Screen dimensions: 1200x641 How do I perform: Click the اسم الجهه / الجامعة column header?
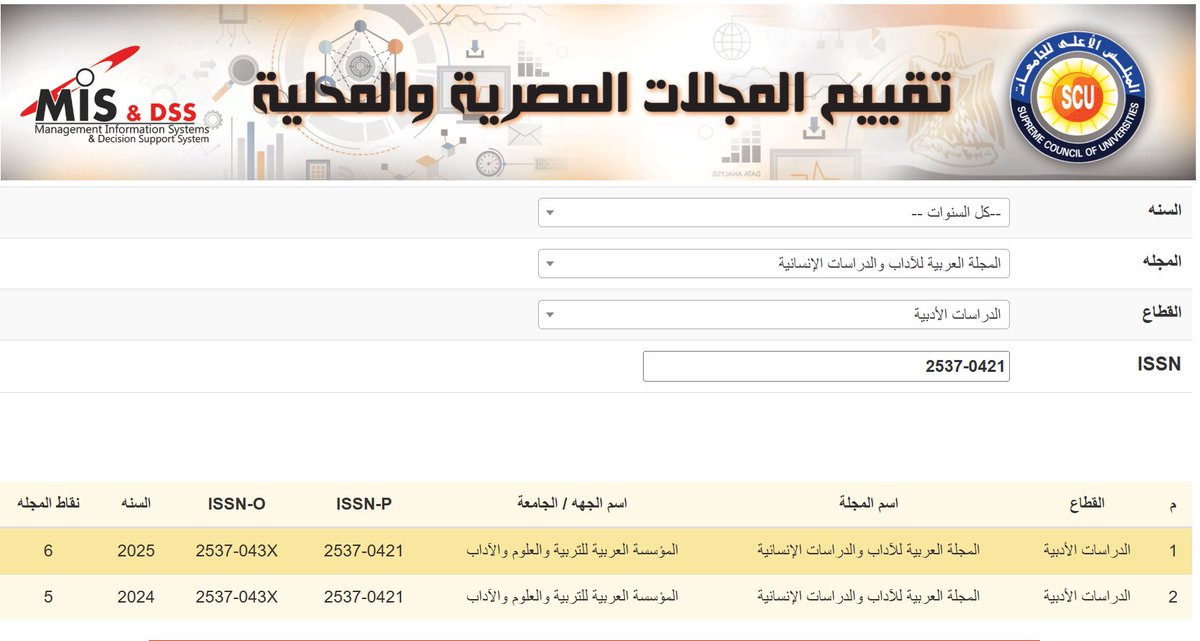572,504
